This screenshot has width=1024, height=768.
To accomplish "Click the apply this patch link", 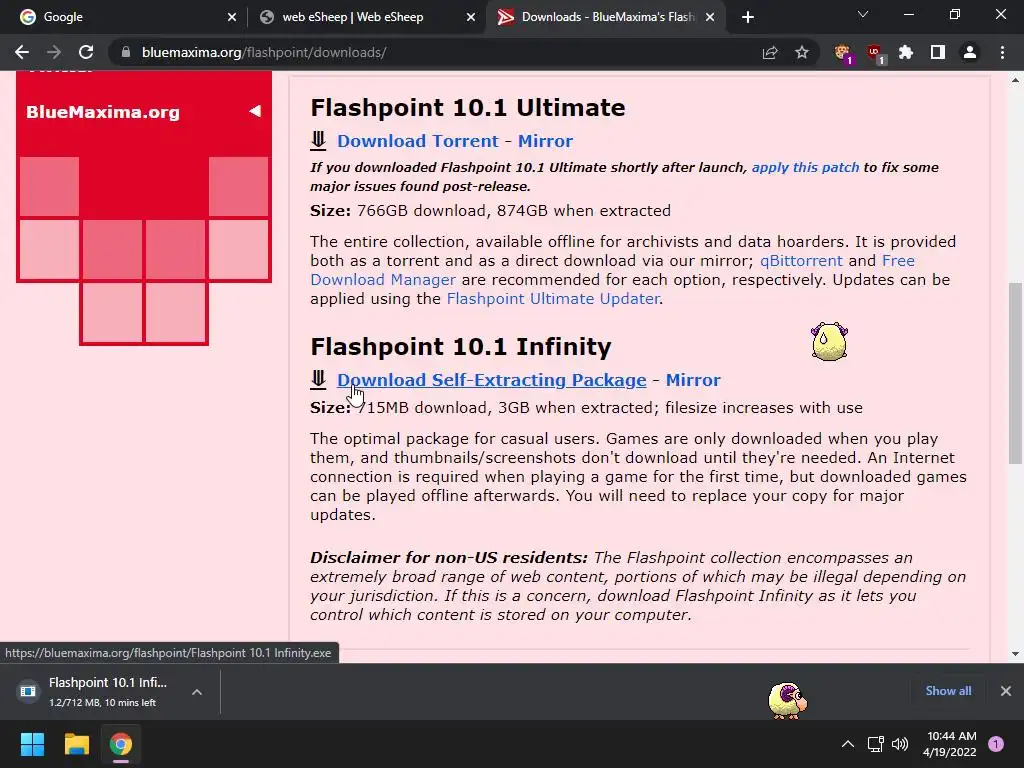I will point(805,167).
